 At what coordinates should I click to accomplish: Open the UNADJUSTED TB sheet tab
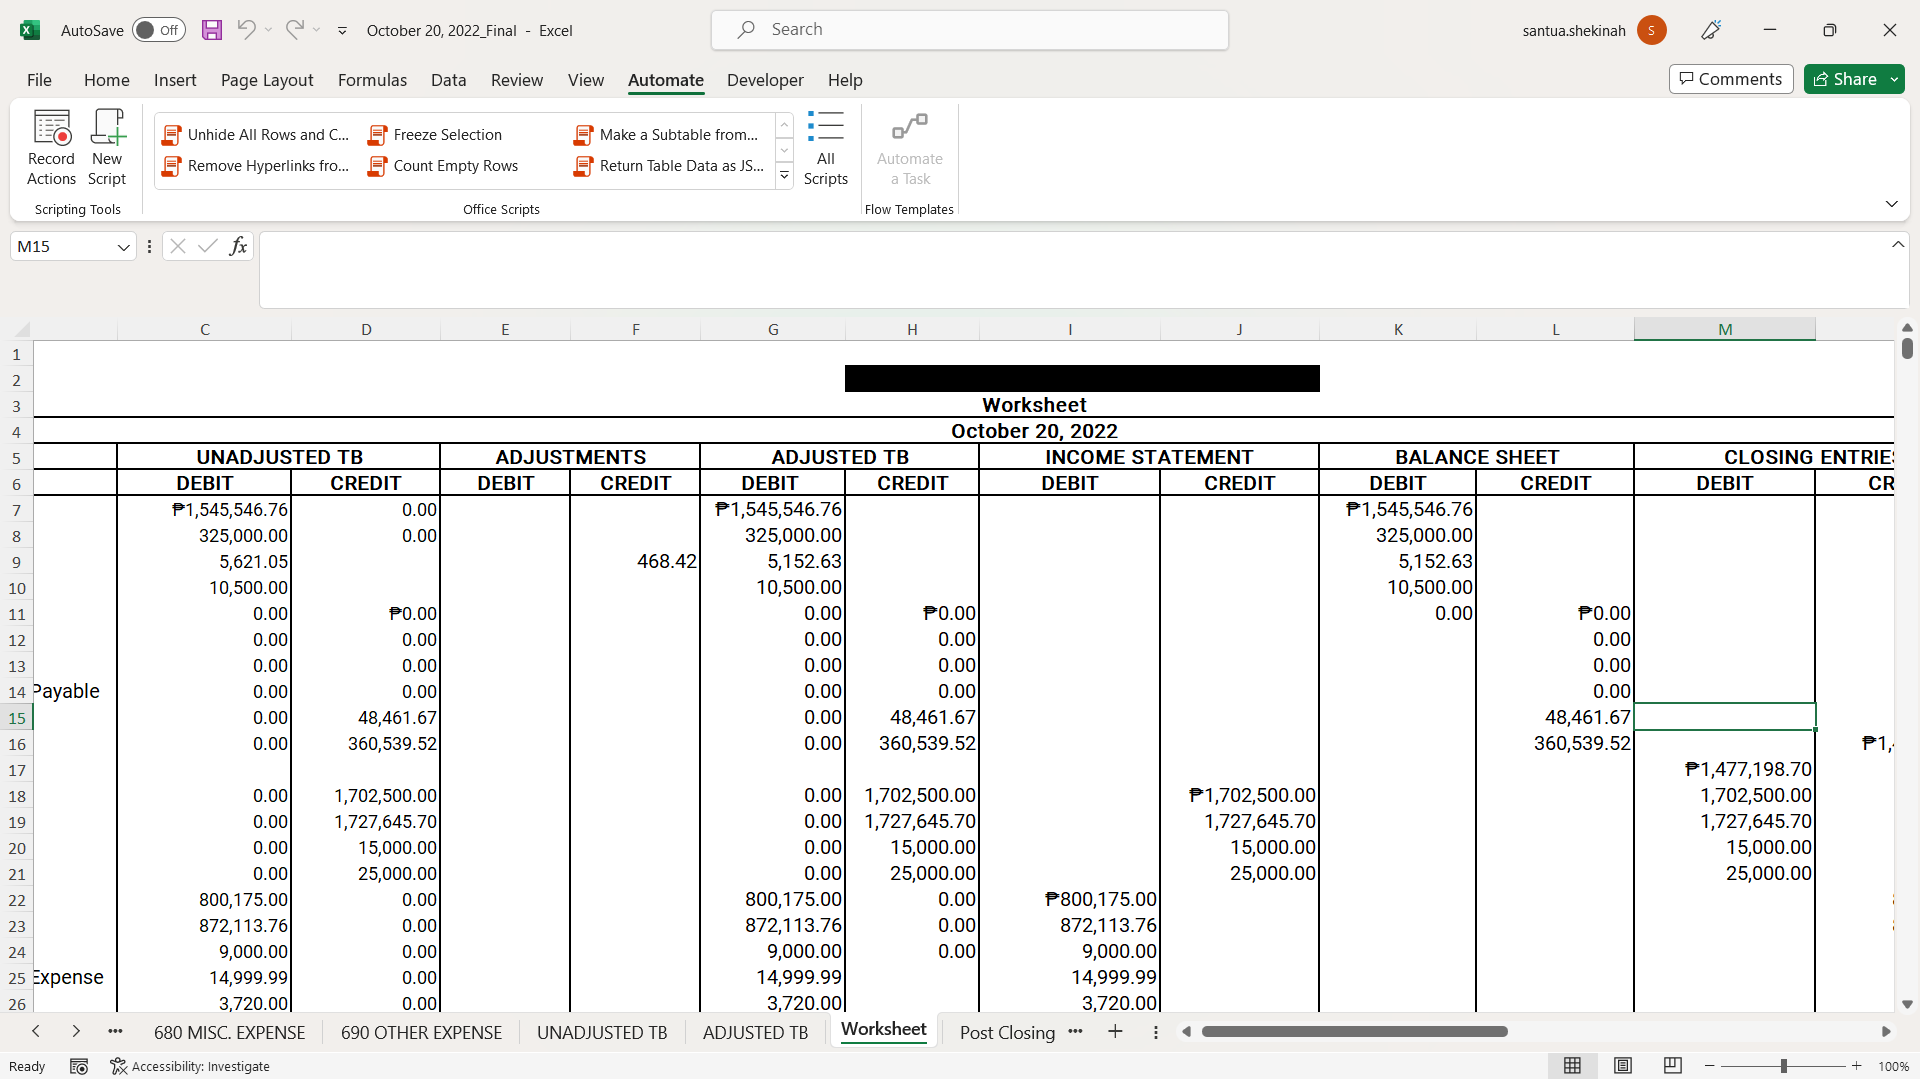coord(602,1032)
